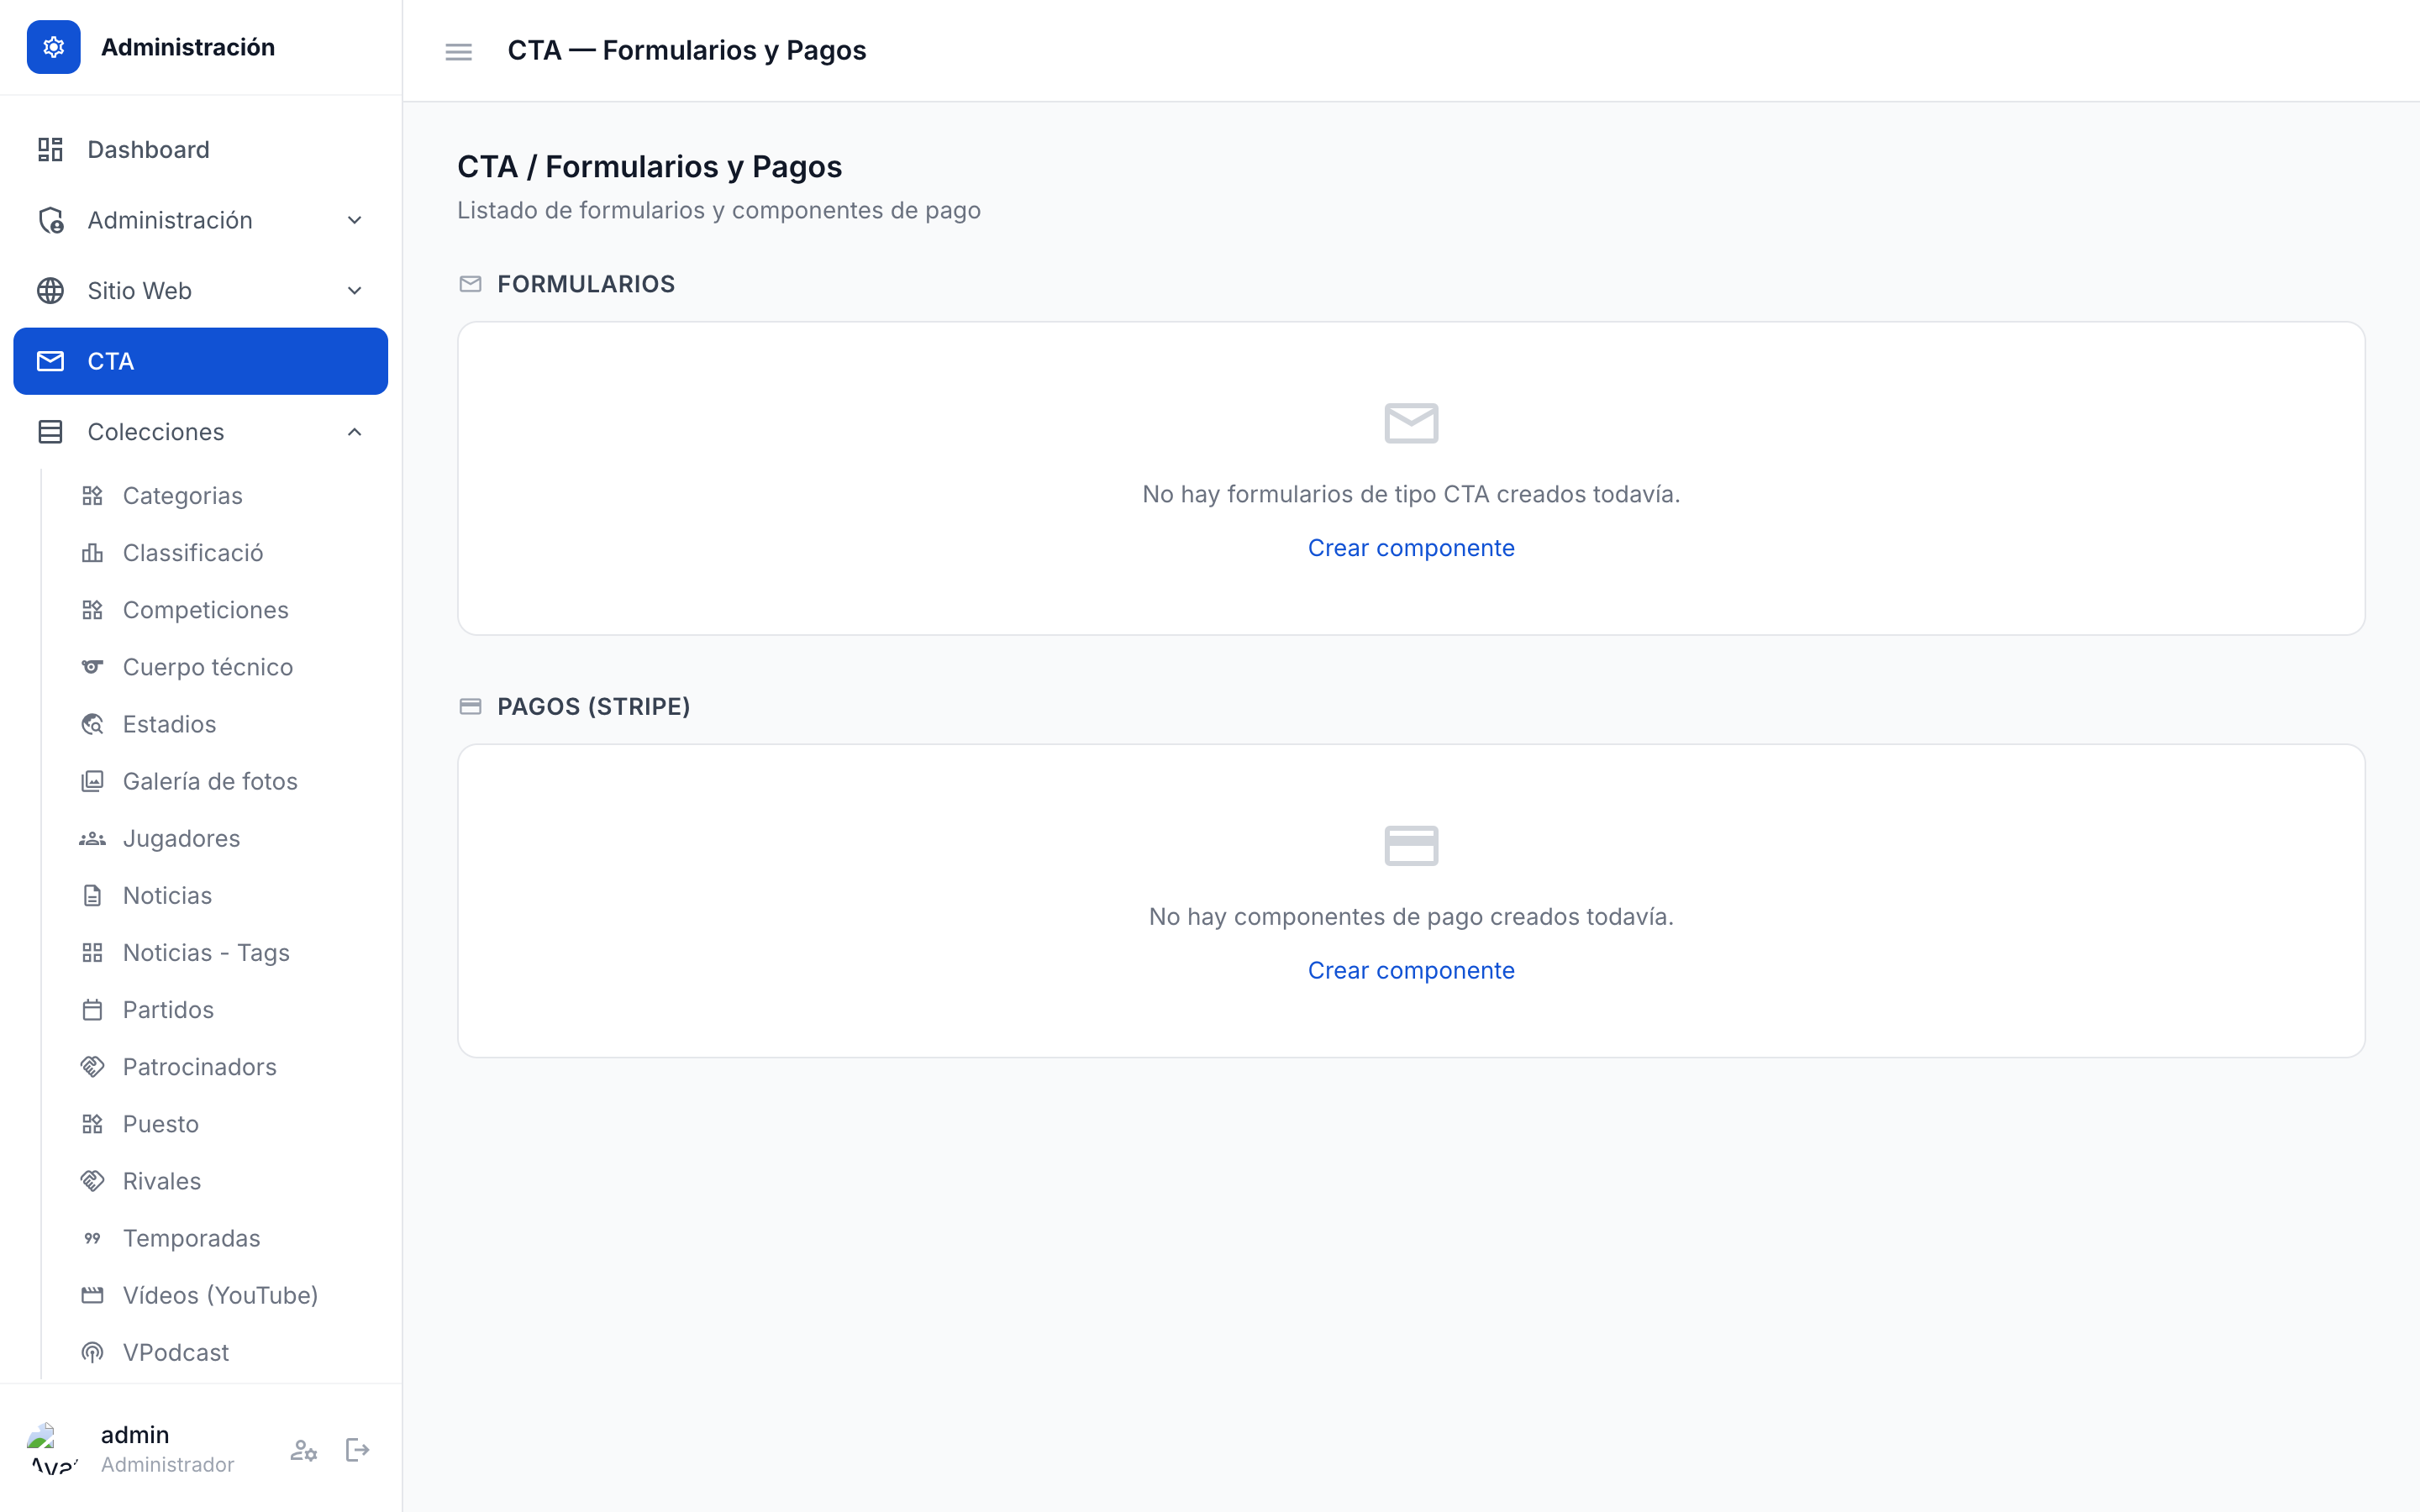This screenshot has height=1512, width=2420.
Task: Toggle the sidebar with the hamburger icon
Action: point(458,51)
